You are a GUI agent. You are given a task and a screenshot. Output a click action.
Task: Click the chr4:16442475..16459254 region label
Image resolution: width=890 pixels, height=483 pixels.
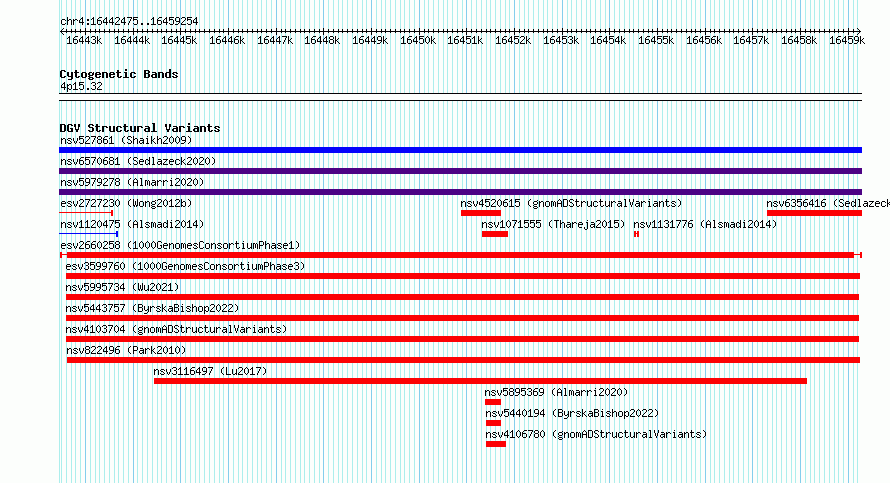[129, 21]
